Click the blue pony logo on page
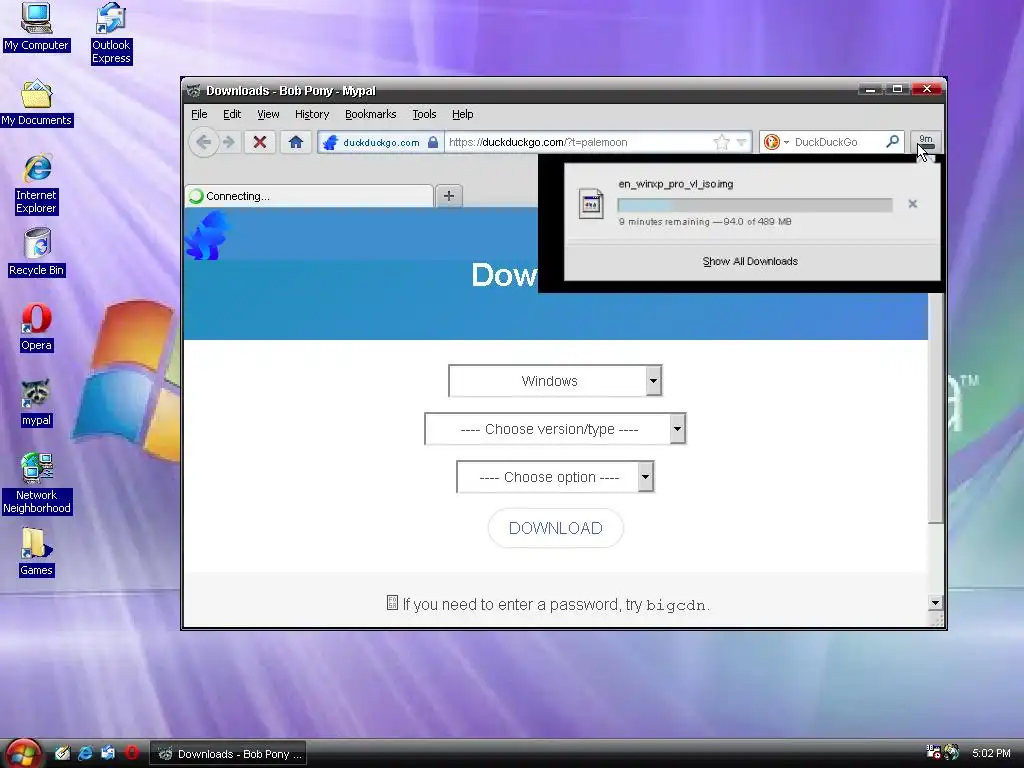This screenshot has width=1024, height=768. [207, 235]
